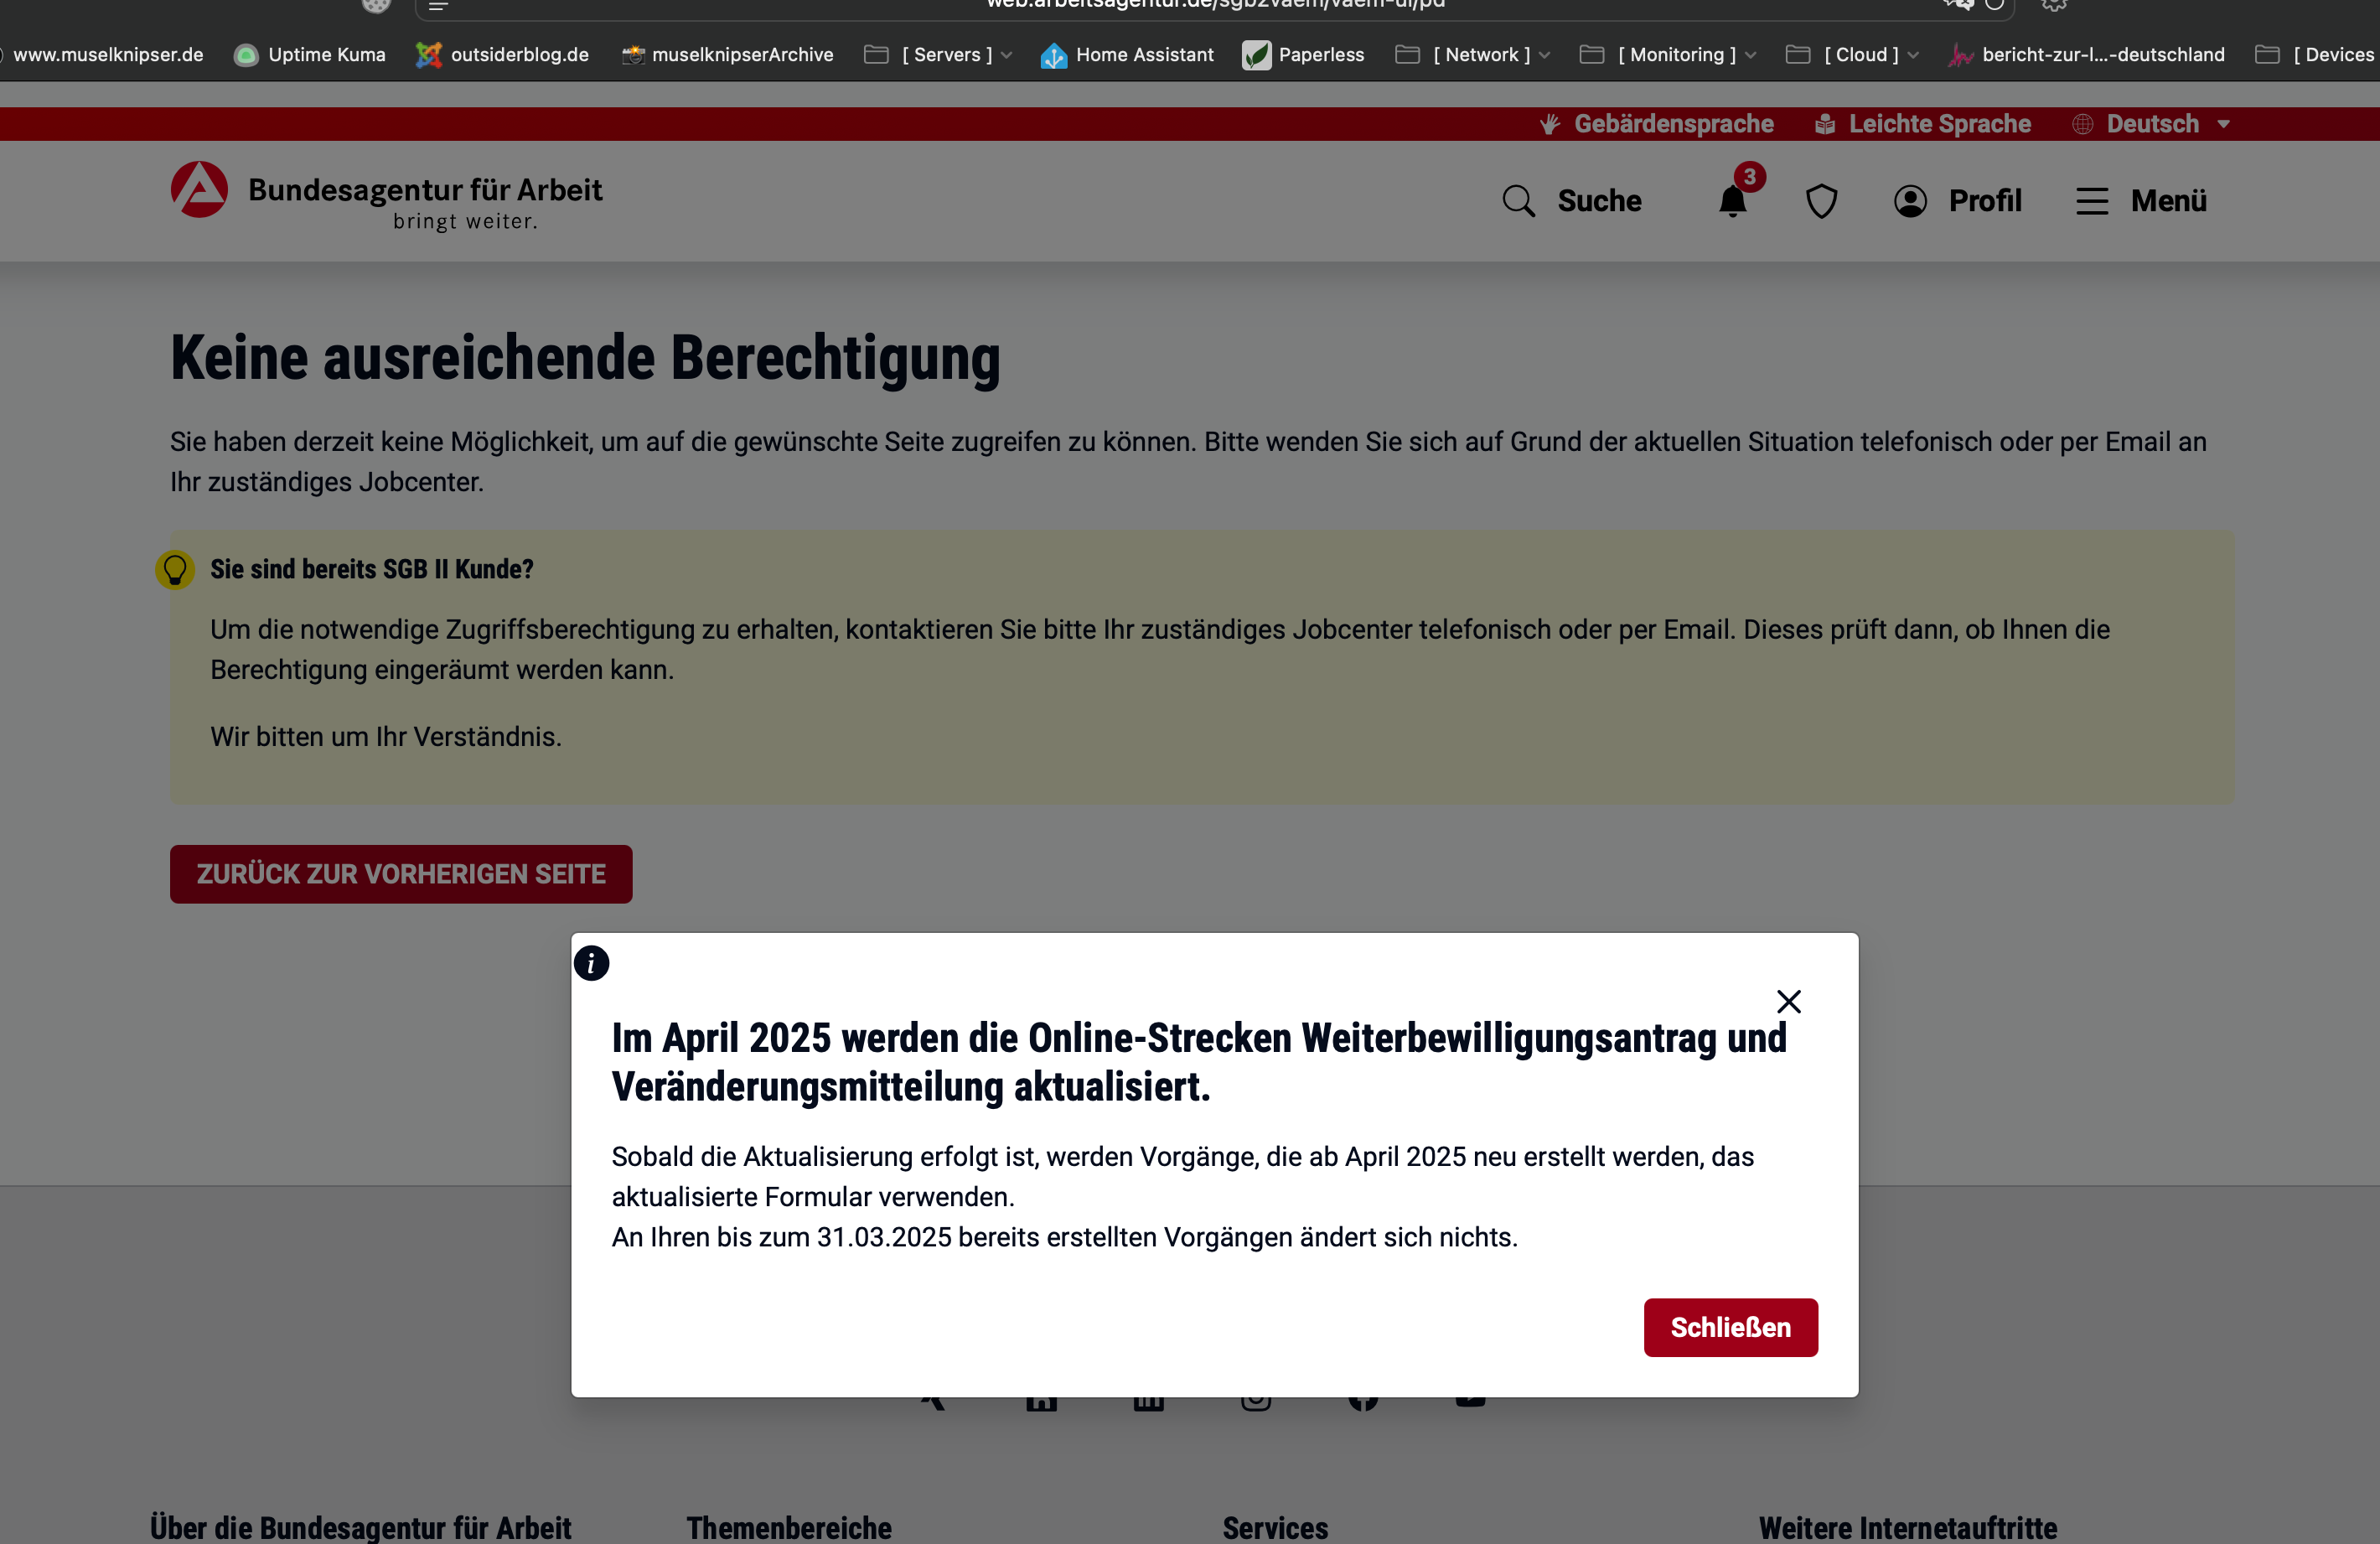Open the notifications bell with 3 alerts
Image resolution: width=2380 pixels, height=1544 pixels.
point(1733,200)
